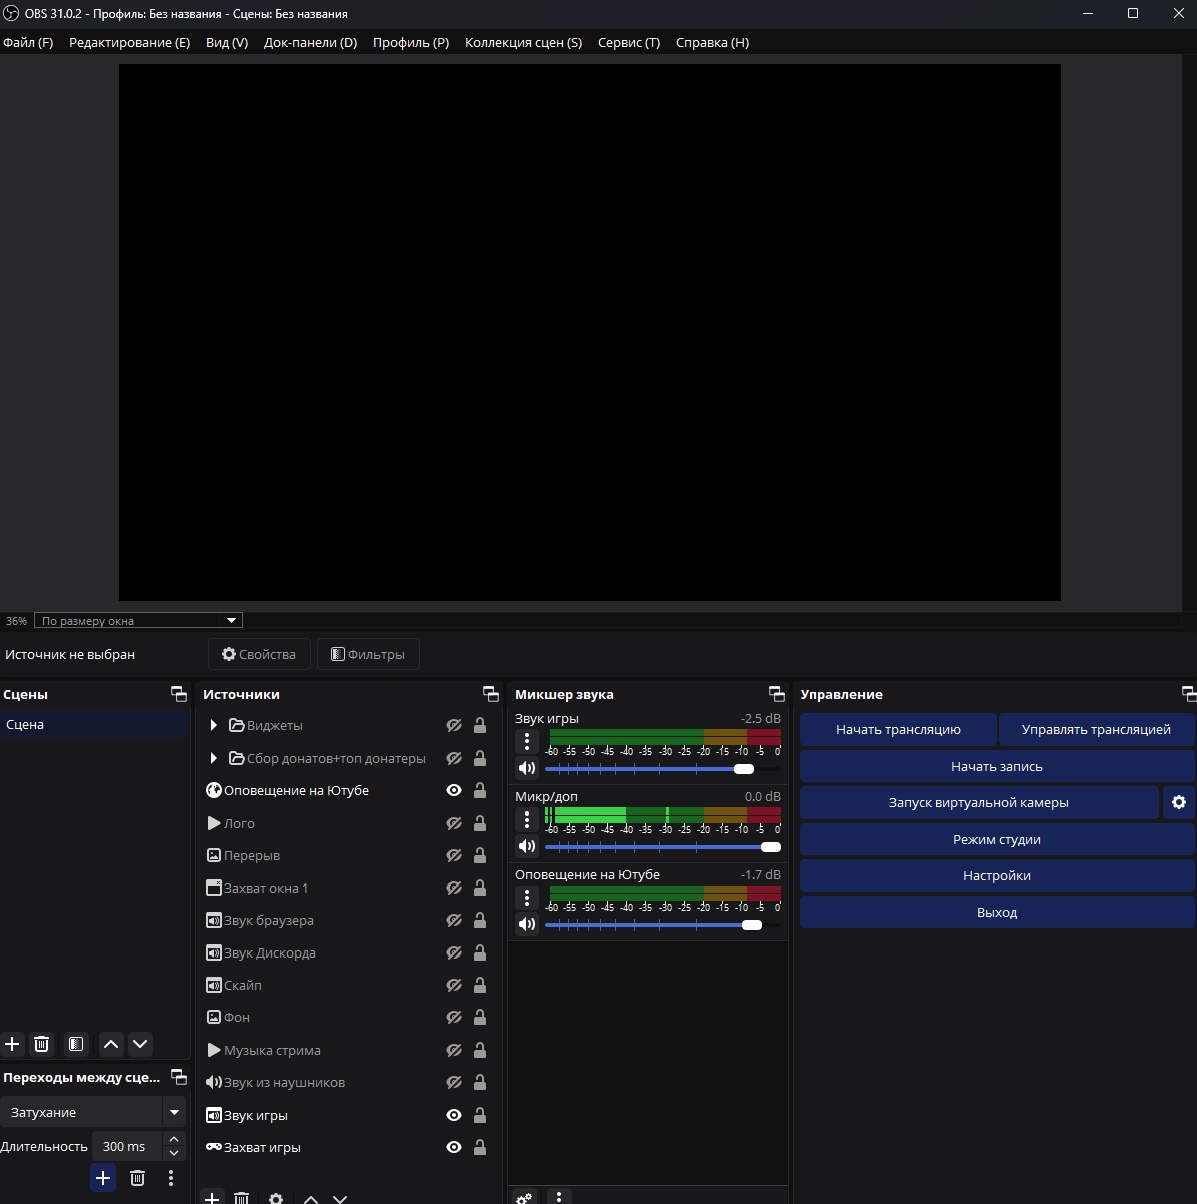Hide the Звук игры source
The height and width of the screenshot is (1204, 1197).
tap(454, 1115)
